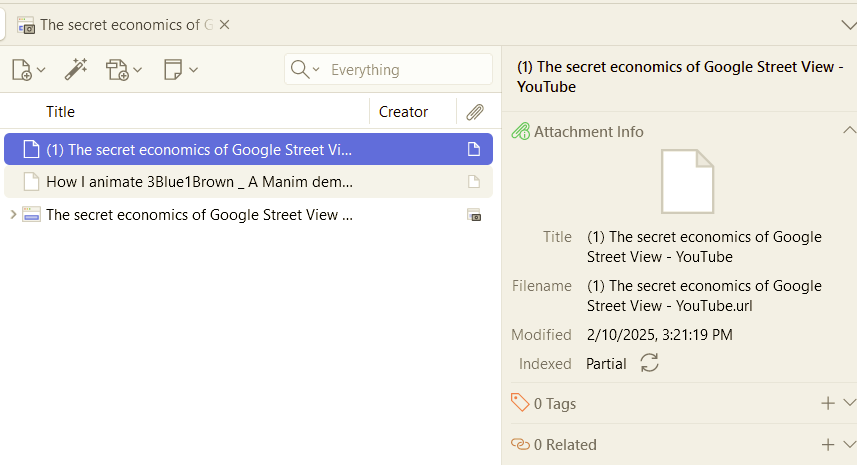Edit the Title field in Attachment Info
The width and height of the screenshot is (857, 465).
704,246
